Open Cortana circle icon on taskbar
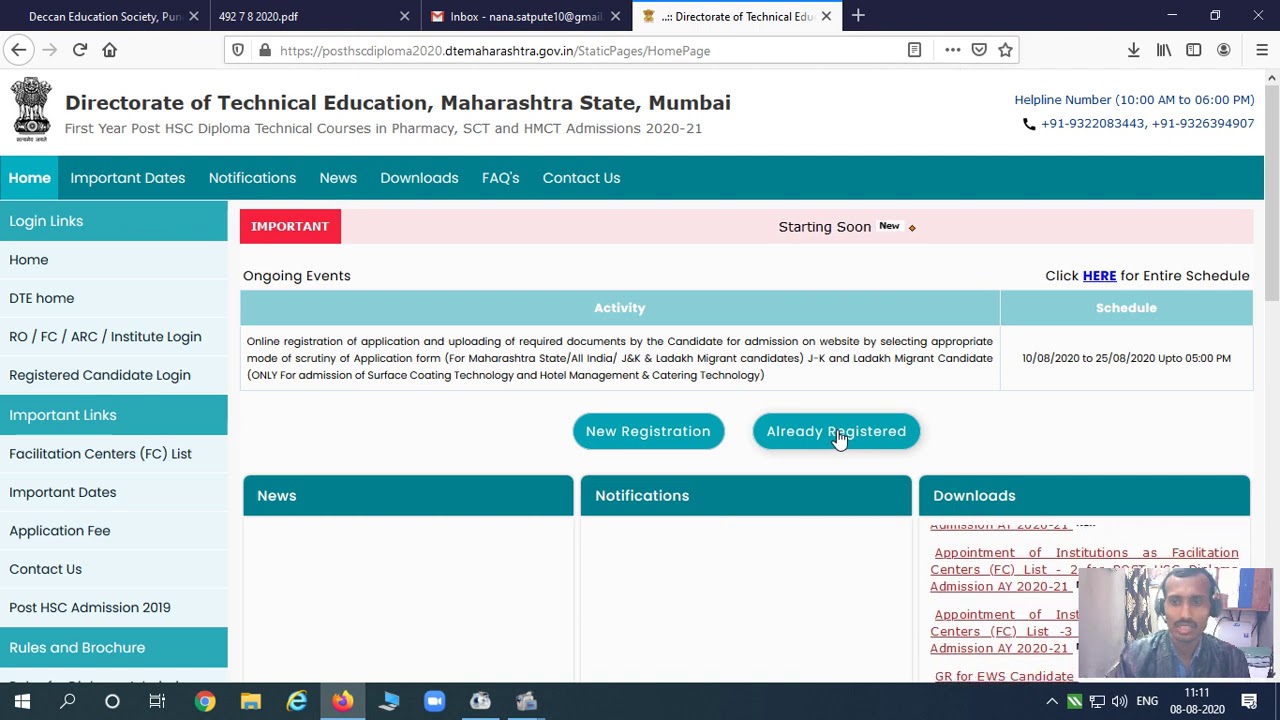The image size is (1280, 720). 112,701
